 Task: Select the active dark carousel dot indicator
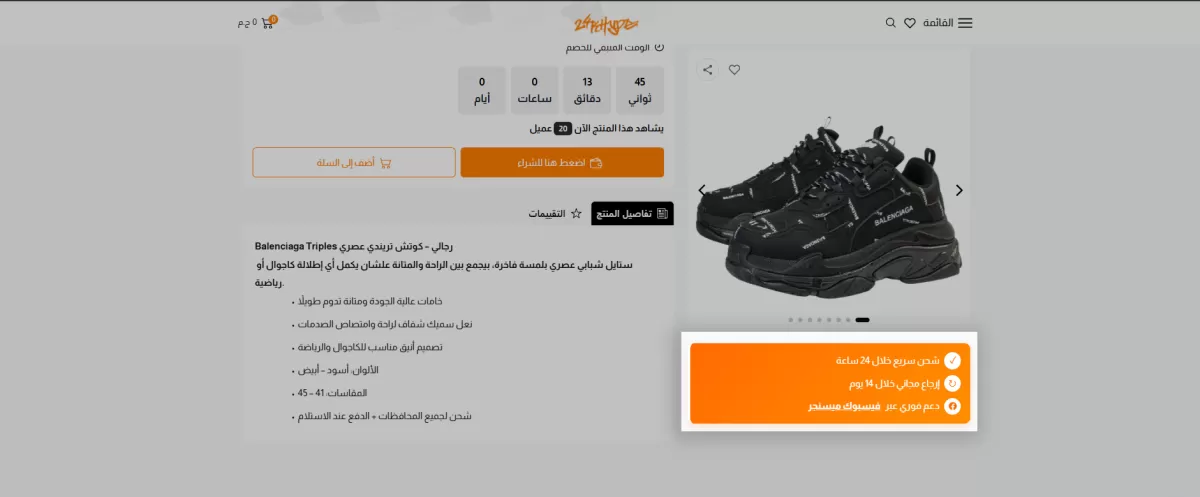click(x=862, y=320)
